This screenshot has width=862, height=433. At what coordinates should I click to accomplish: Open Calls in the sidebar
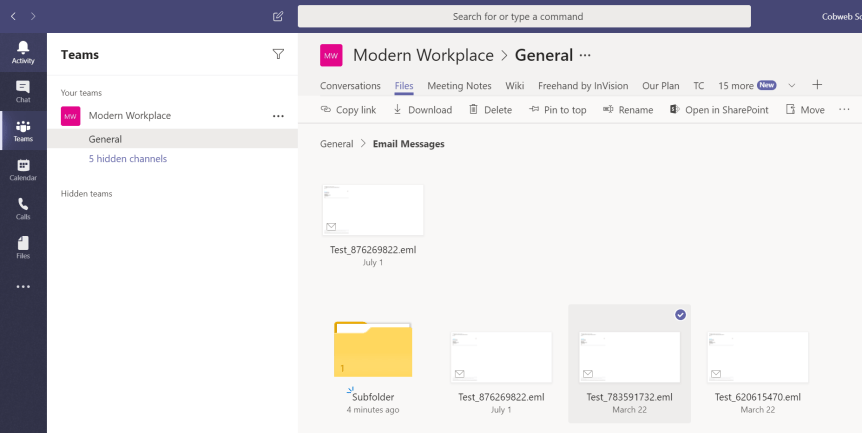coord(23,208)
